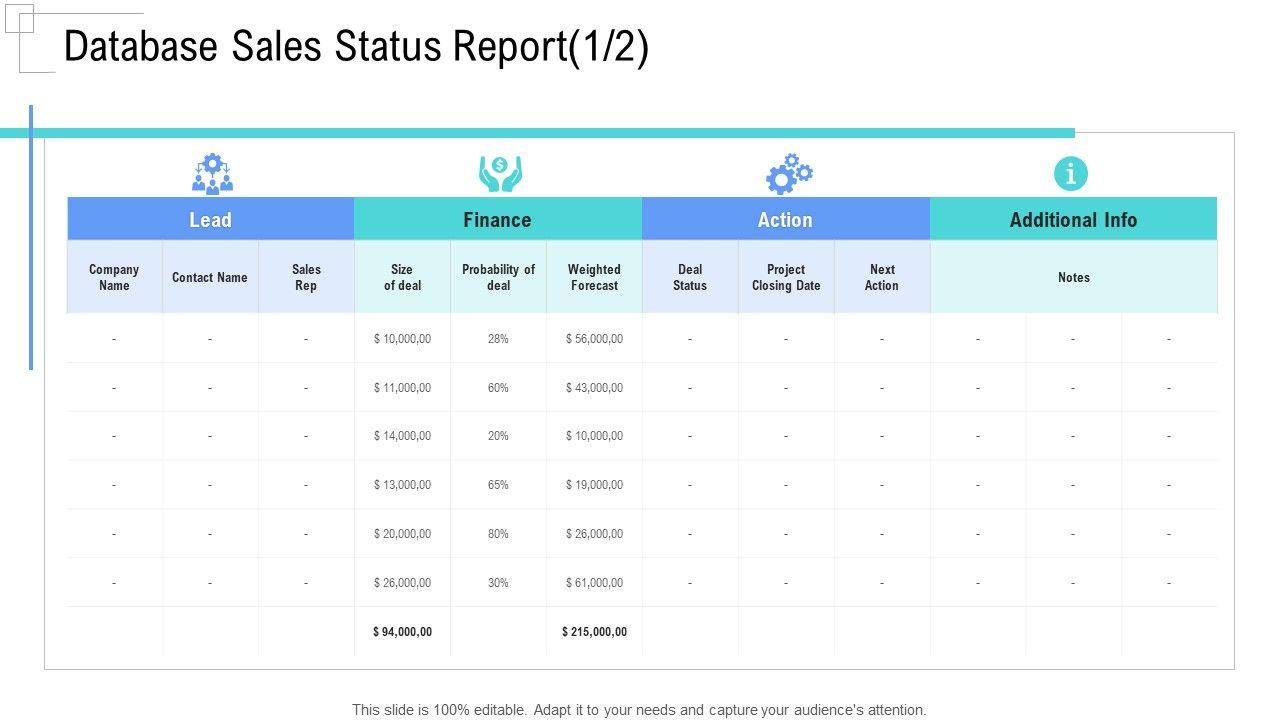This screenshot has height=720, width=1280.
Task: Click the Notes column header
Action: point(1074,277)
